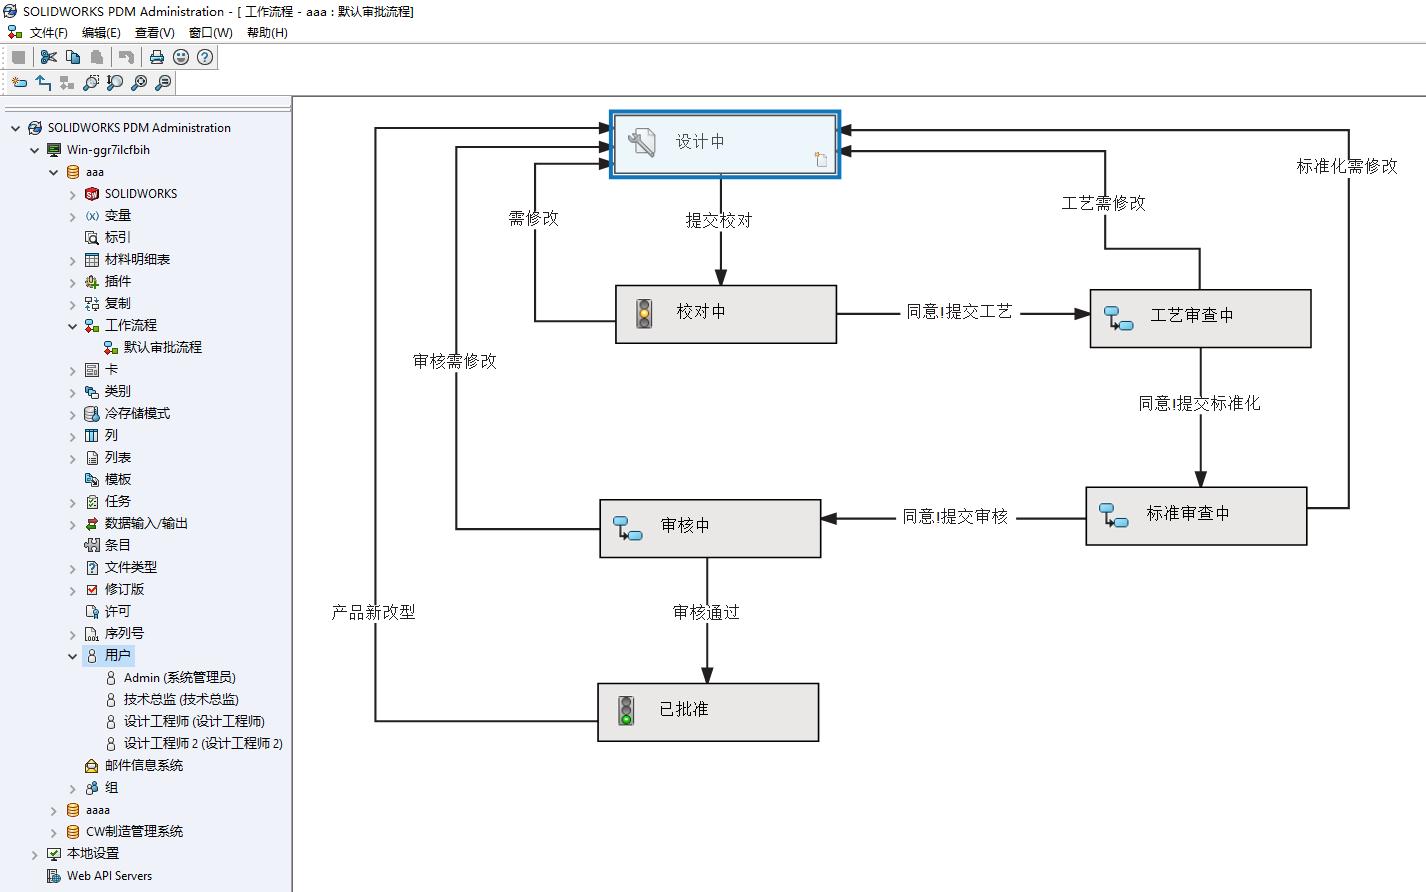This screenshot has width=1426, height=892.
Task: Open the 帮助(H) menu
Action: pyautogui.click(x=267, y=32)
